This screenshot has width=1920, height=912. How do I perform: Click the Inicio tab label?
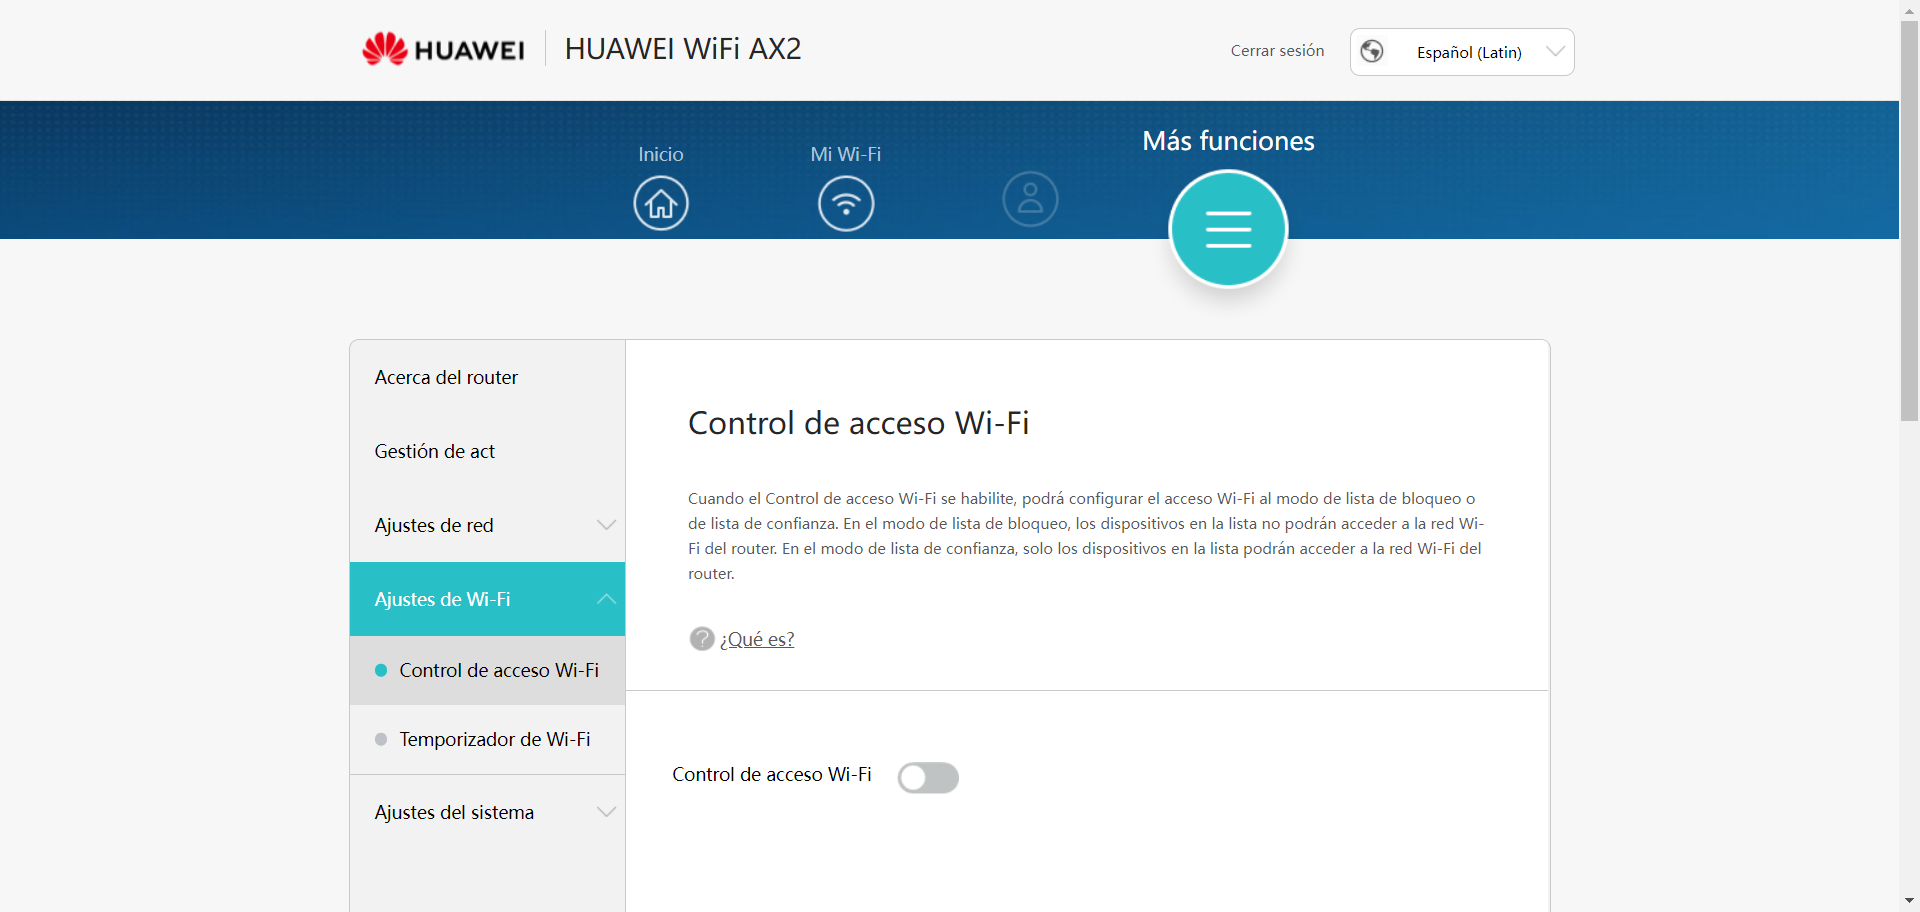[661, 154]
